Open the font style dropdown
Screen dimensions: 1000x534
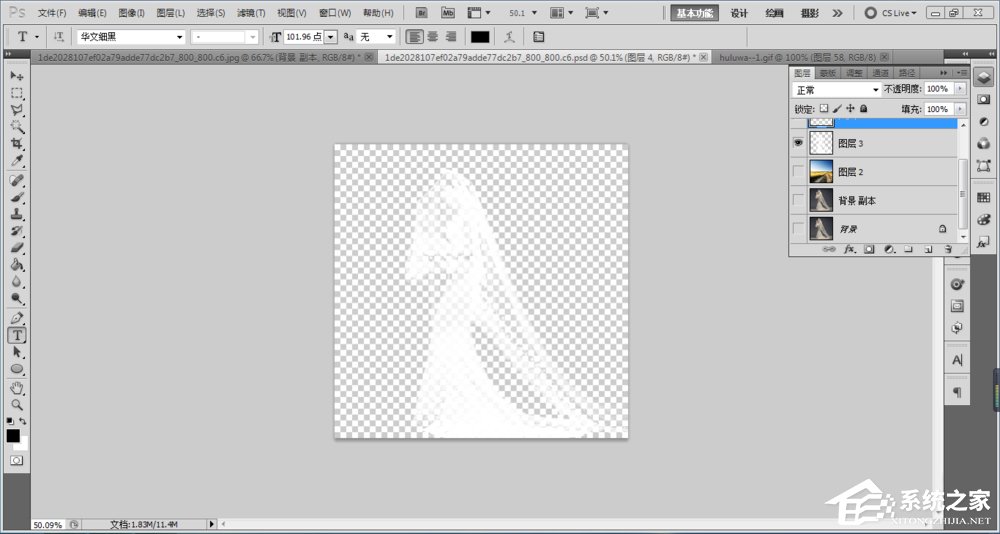(253, 38)
